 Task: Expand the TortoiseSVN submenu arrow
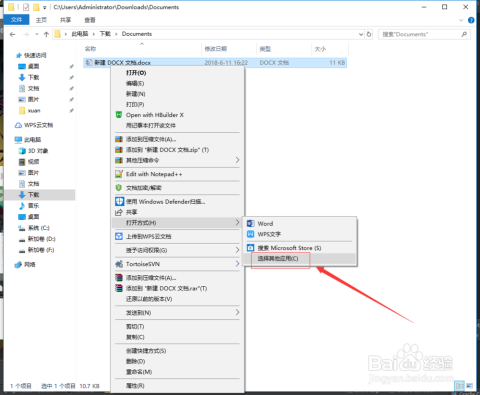click(237, 264)
